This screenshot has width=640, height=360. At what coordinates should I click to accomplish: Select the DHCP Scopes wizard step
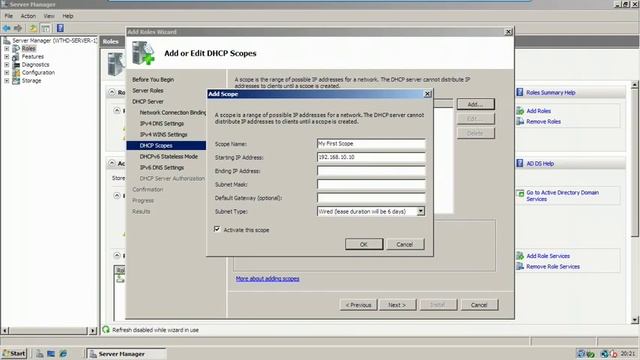pyautogui.click(x=166, y=145)
